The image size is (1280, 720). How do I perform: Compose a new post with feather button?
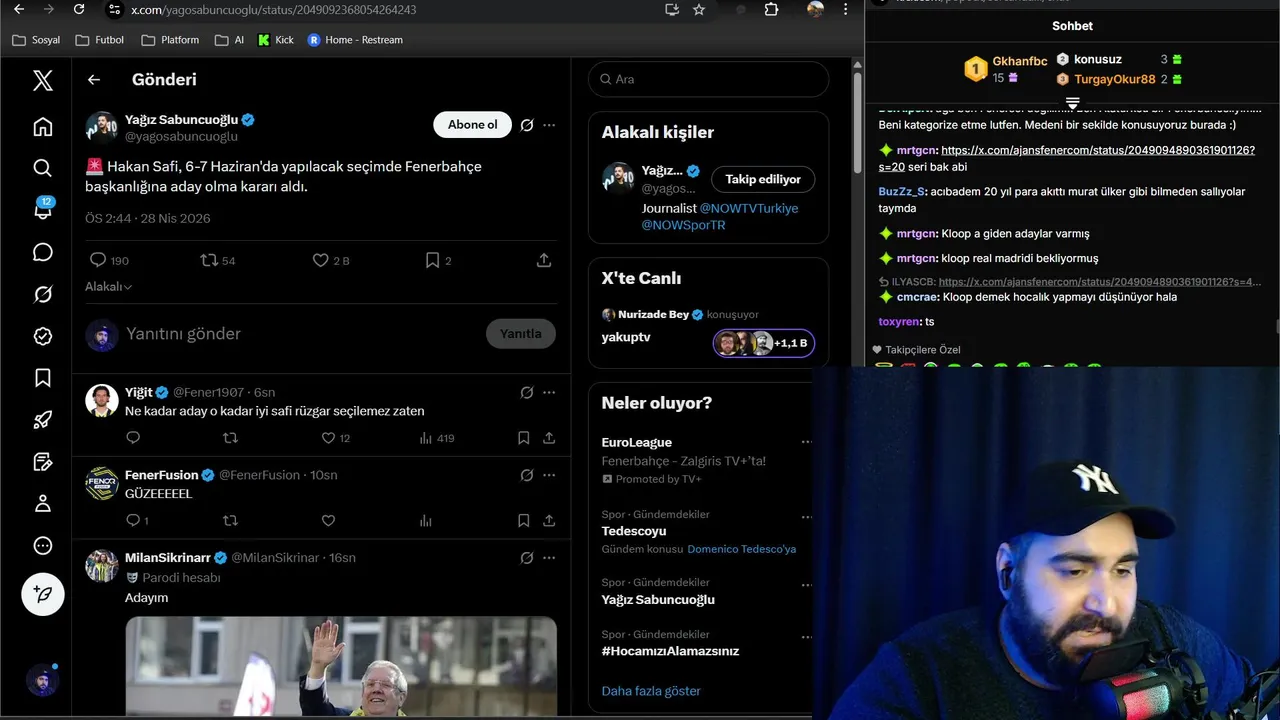(42, 594)
